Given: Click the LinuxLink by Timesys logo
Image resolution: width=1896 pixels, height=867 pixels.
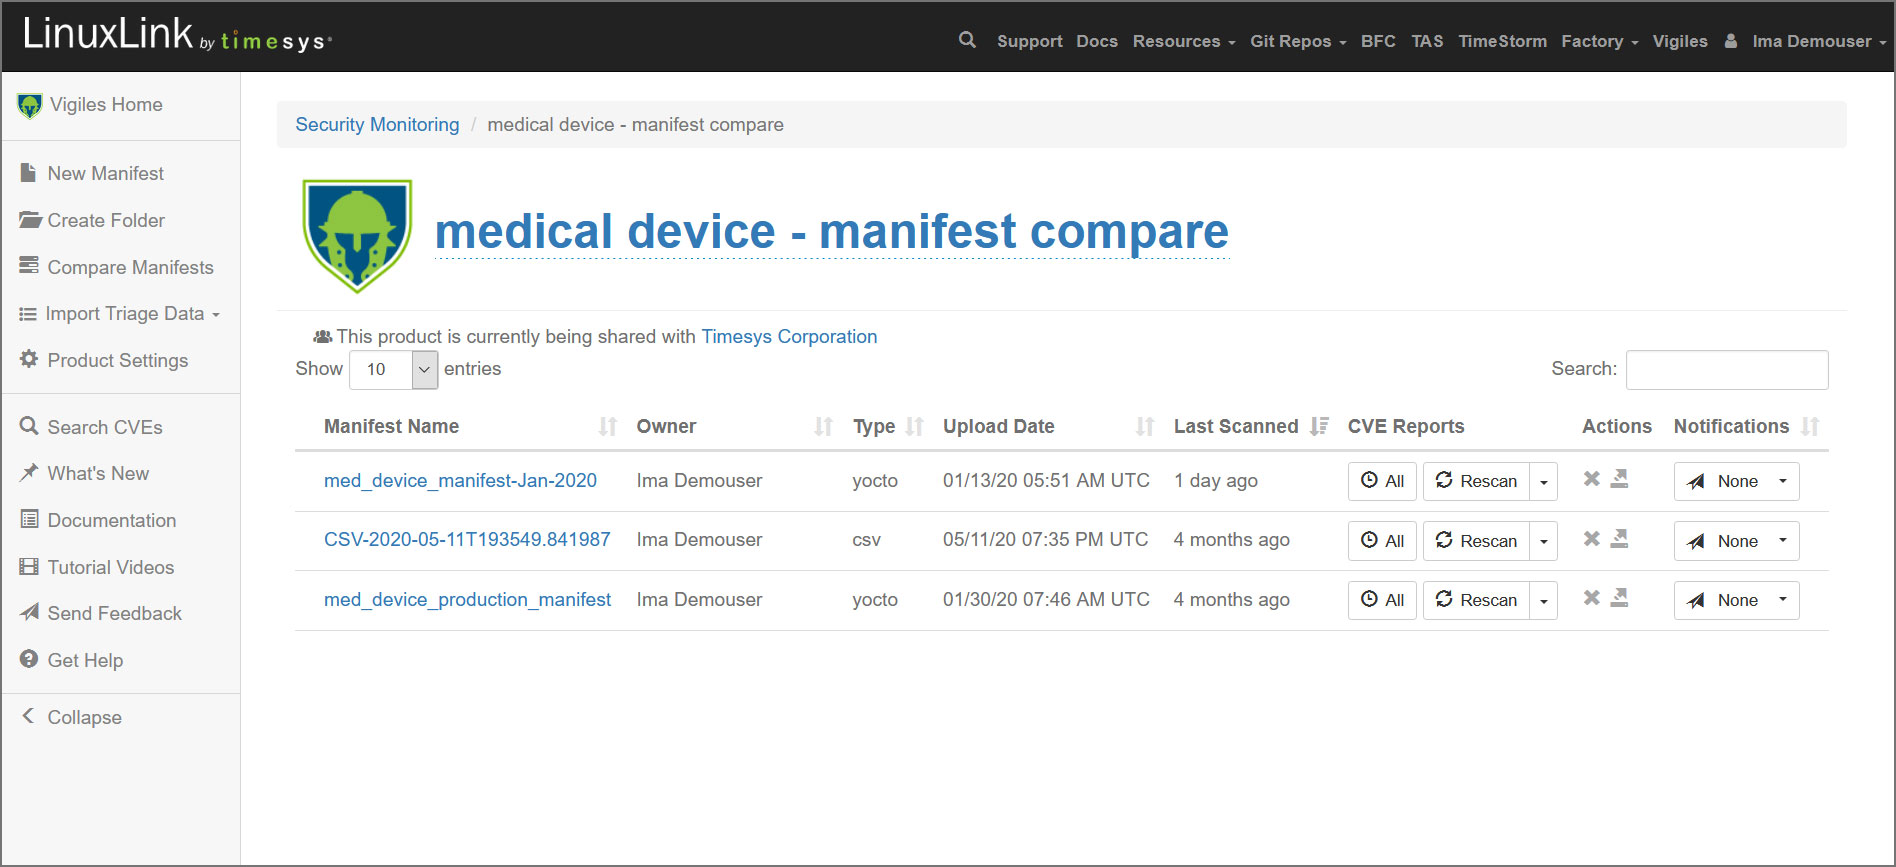Looking at the screenshot, I should click(x=176, y=36).
